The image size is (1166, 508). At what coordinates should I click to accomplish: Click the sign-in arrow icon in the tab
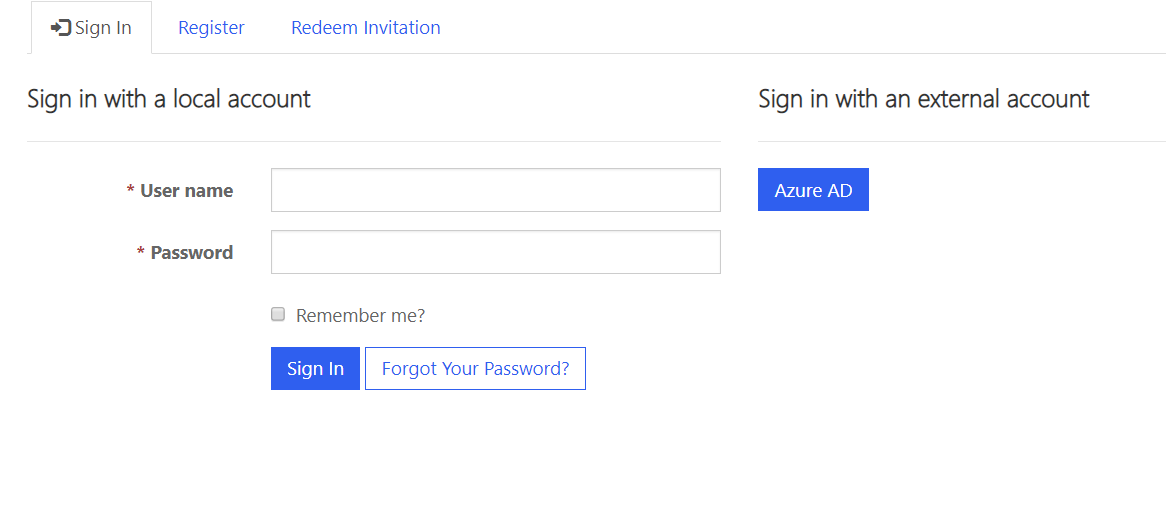point(60,28)
